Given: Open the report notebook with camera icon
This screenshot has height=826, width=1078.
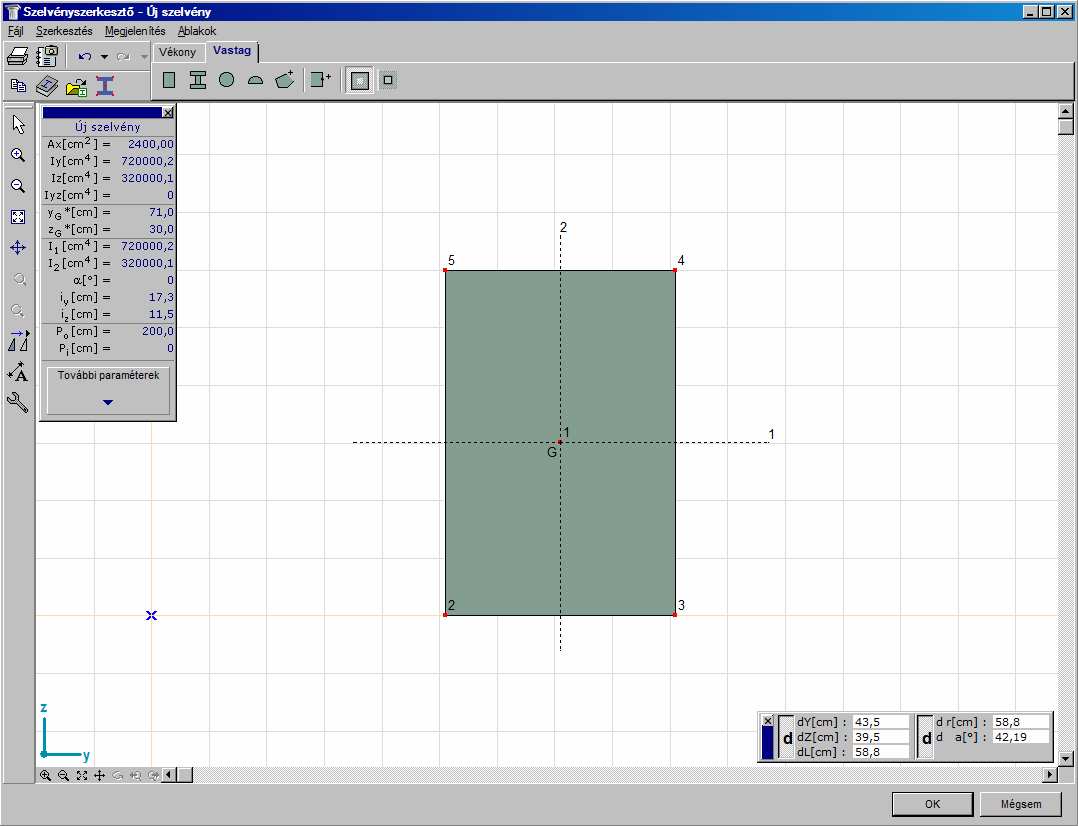Looking at the screenshot, I should click(47, 56).
